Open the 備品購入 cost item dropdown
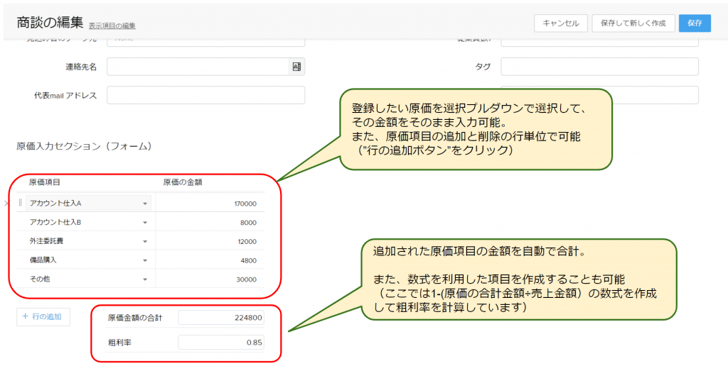The height and width of the screenshot is (383, 728). pyautogui.click(x=145, y=260)
